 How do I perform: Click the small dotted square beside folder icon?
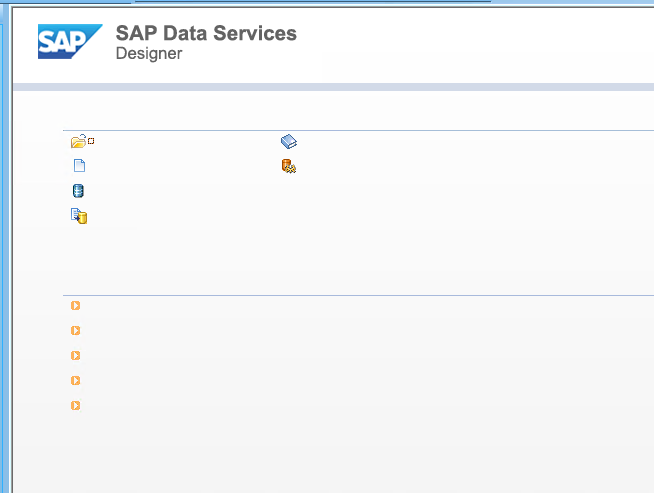pos(91,141)
